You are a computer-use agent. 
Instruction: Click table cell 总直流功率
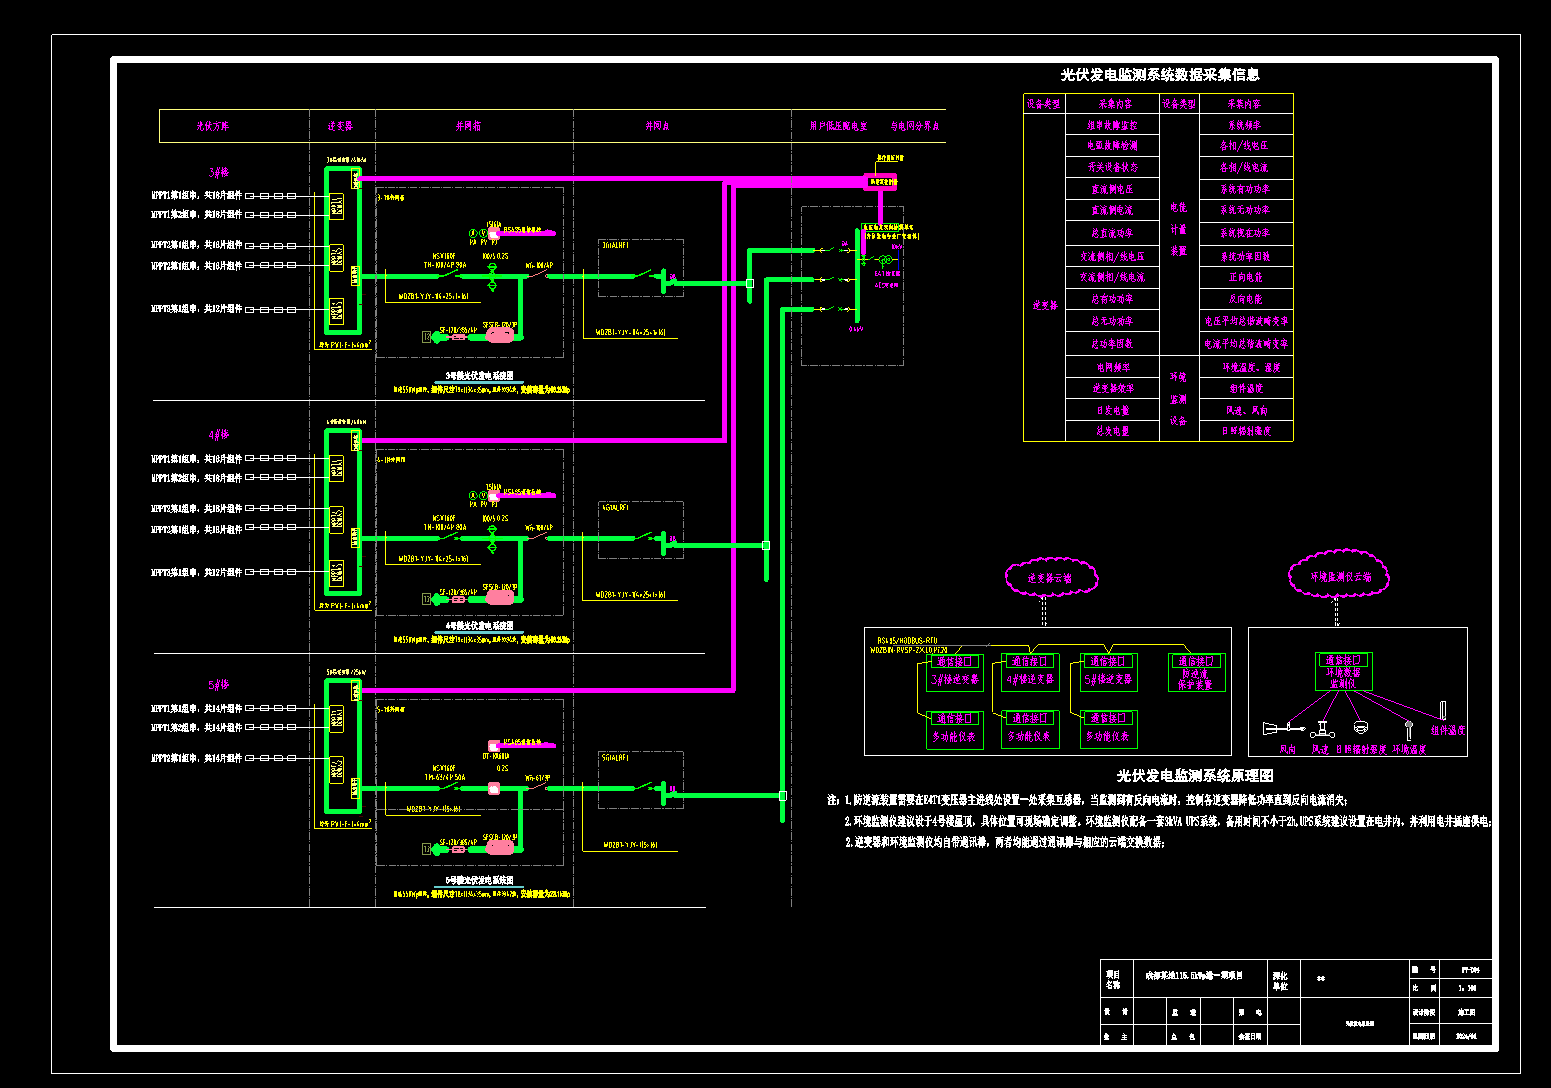tap(1112, 233)
